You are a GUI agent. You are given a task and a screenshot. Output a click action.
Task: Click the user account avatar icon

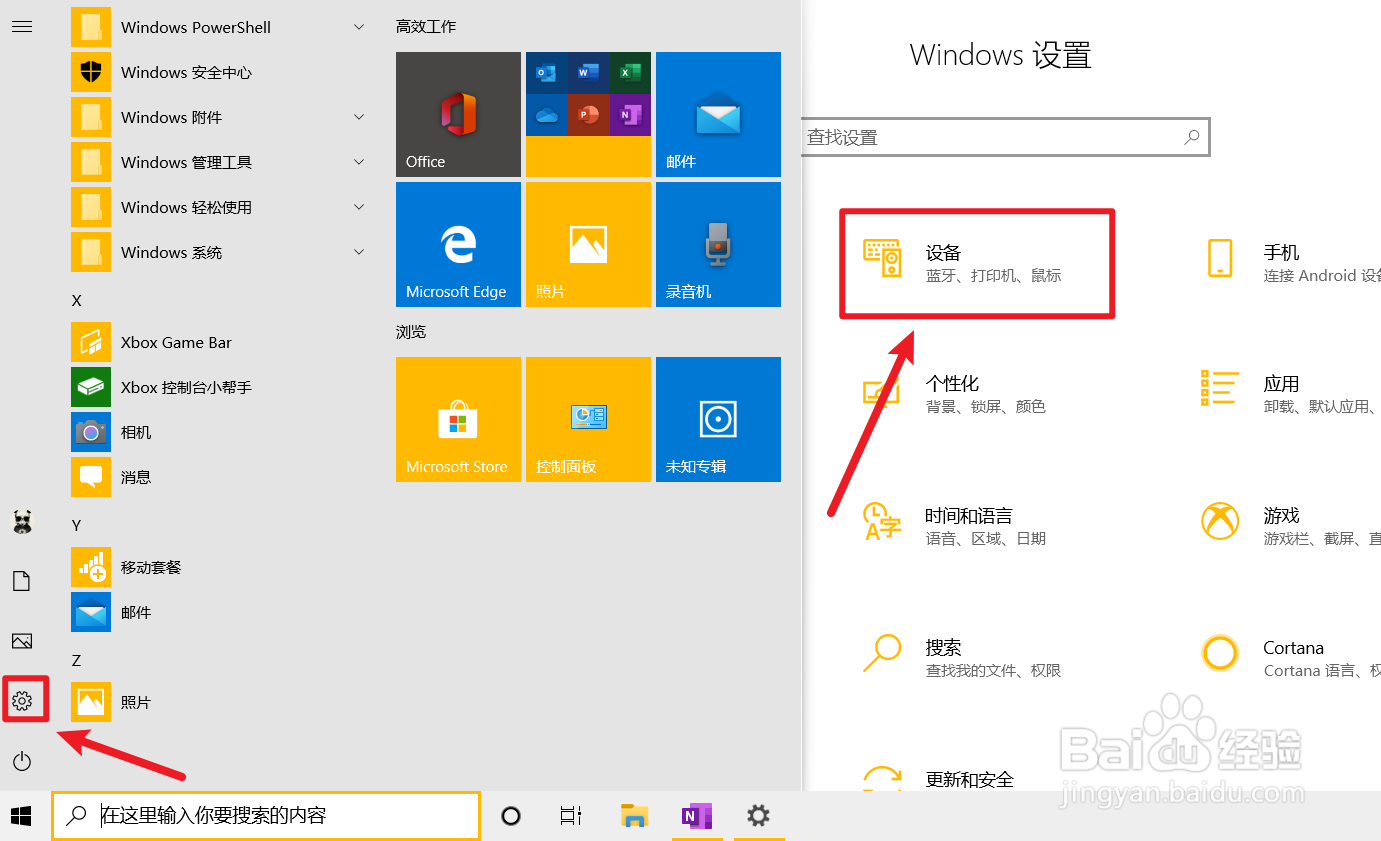22,521
